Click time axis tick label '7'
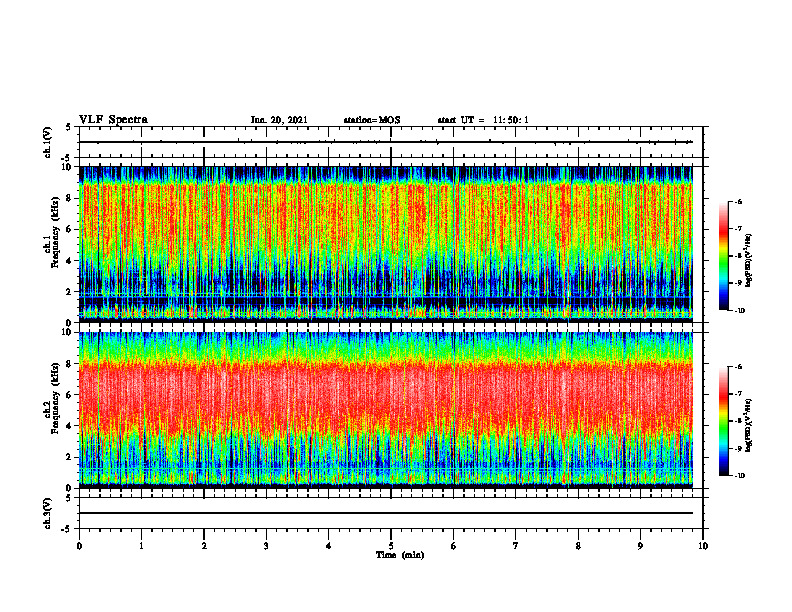Screen dimensions: 792x612 pyautogui.click(x=516, y=546)
